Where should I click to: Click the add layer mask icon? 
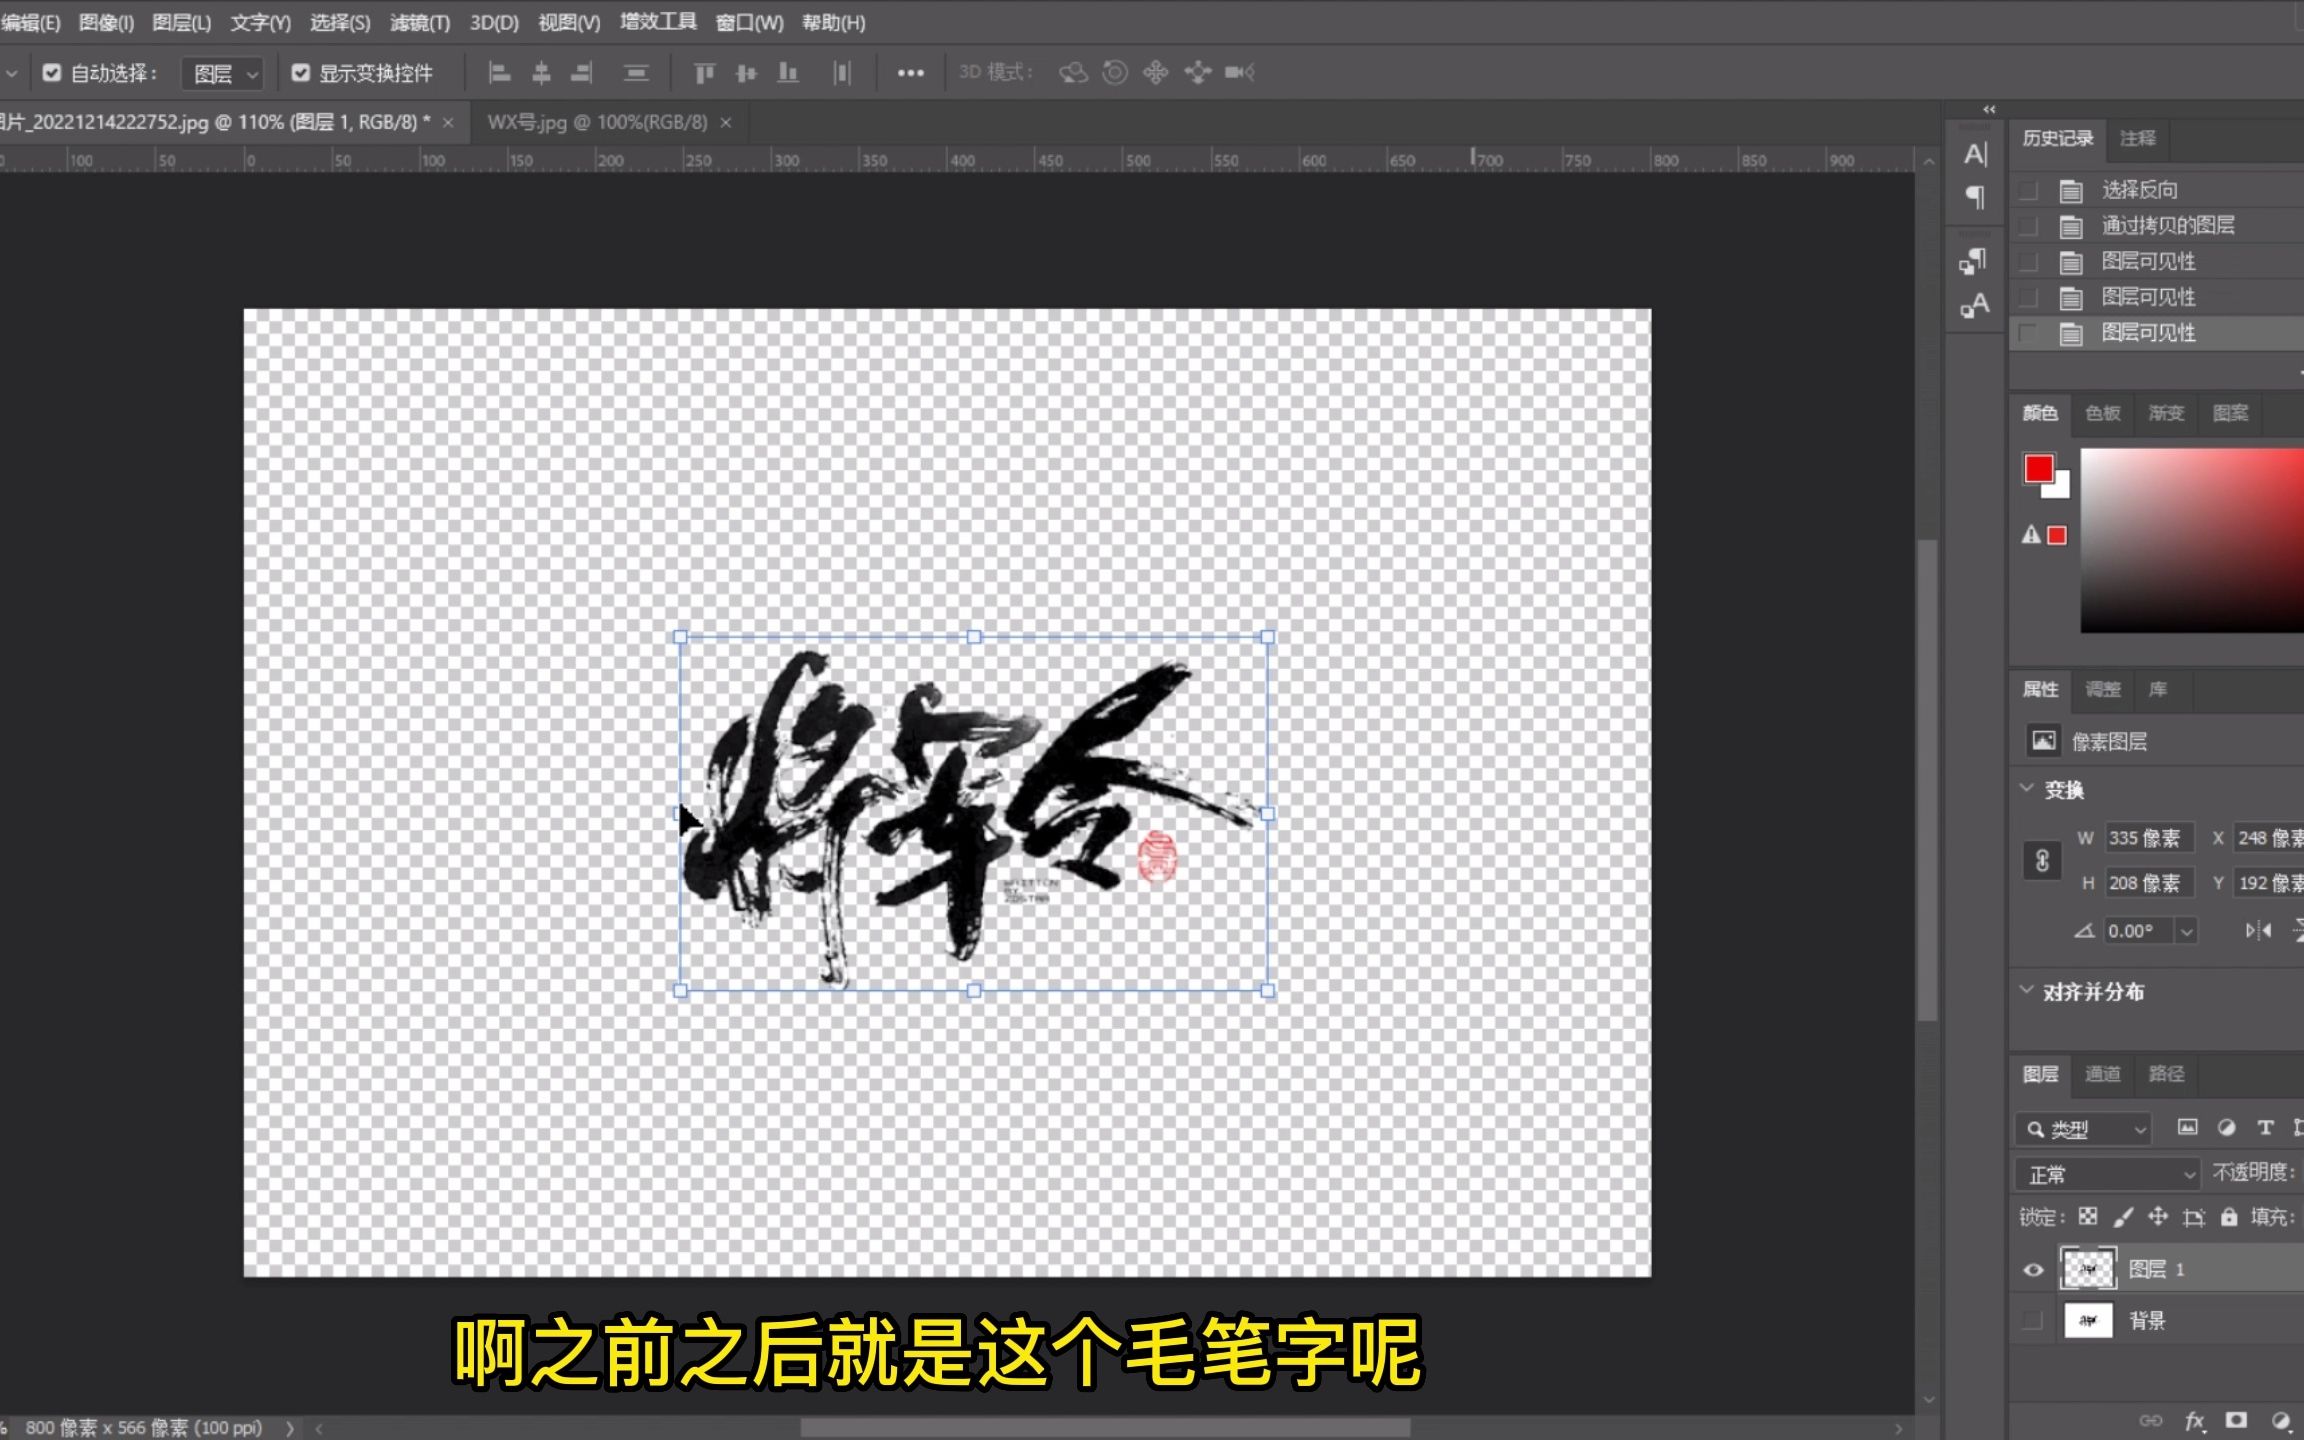(x=2236, y=1420)
